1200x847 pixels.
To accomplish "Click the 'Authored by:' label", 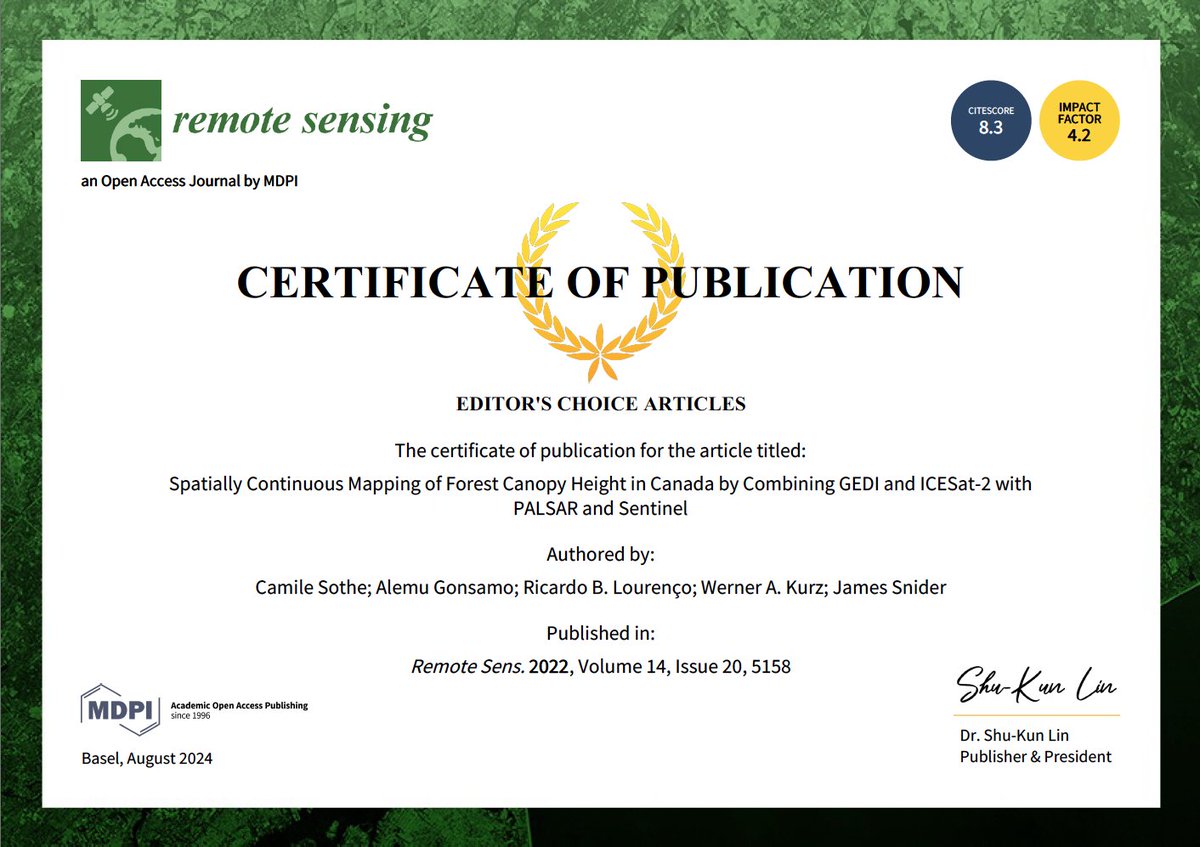I will [x=600, y=553].
